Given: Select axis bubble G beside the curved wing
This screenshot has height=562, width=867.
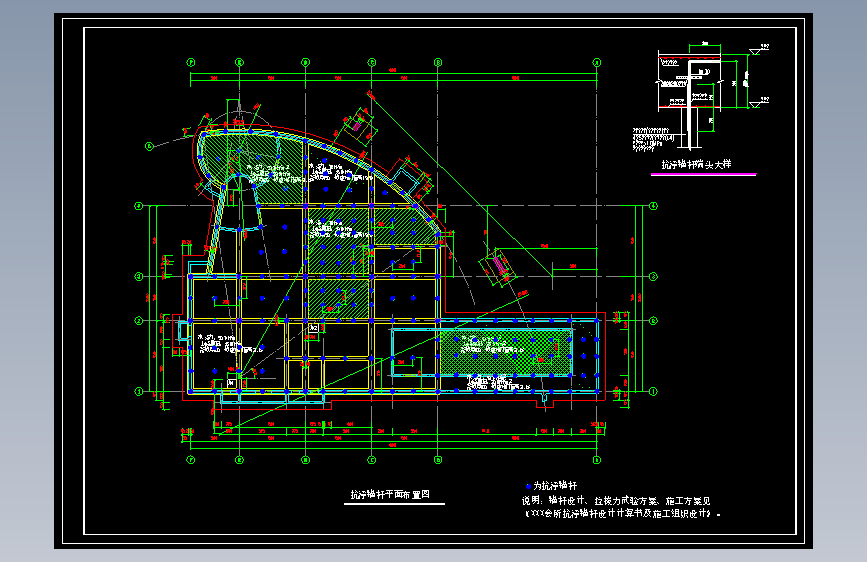Looking at the screenshot, I should (148, 147).
